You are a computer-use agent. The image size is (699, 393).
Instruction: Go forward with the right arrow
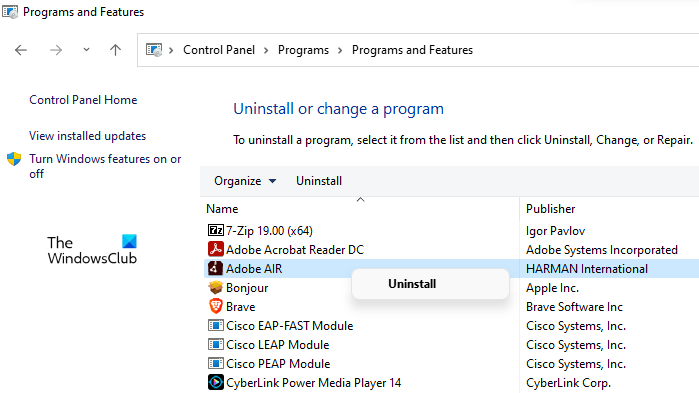(56, 50)
